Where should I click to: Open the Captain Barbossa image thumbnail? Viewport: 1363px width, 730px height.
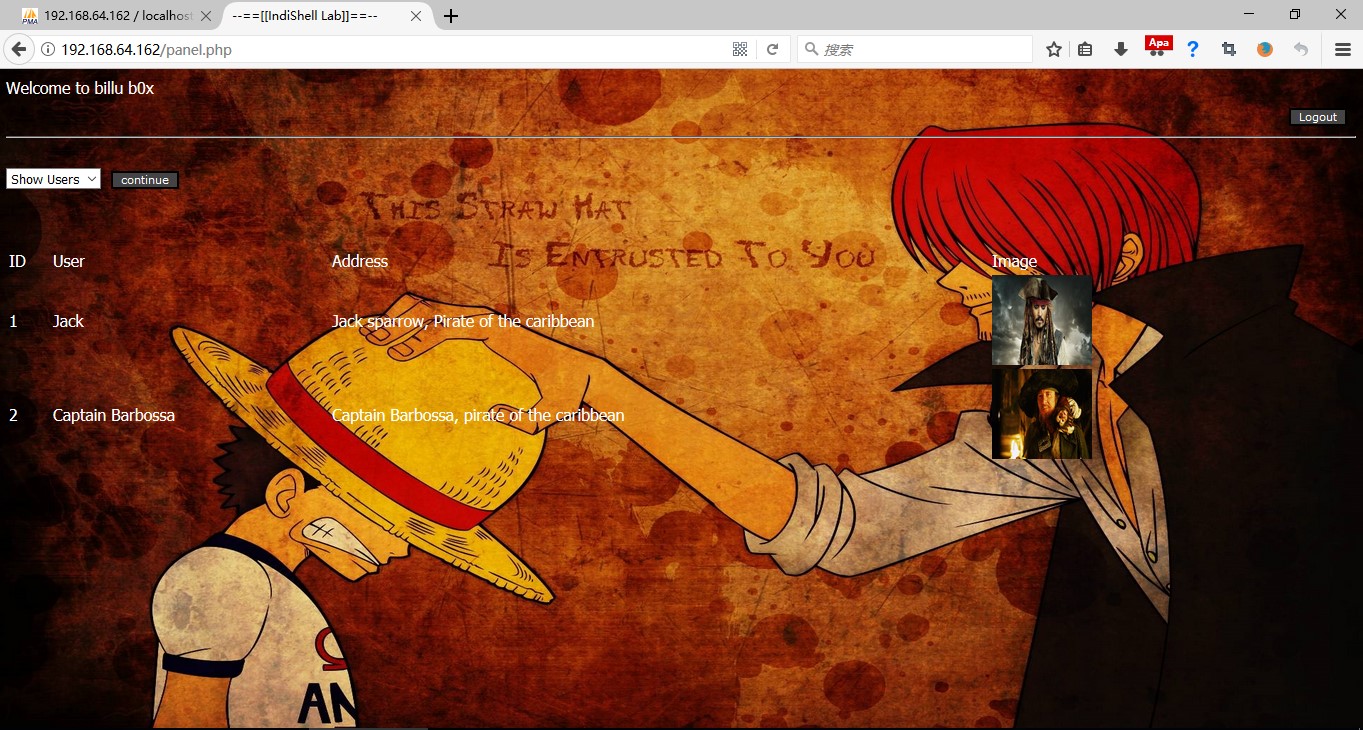click(1042, 414)
